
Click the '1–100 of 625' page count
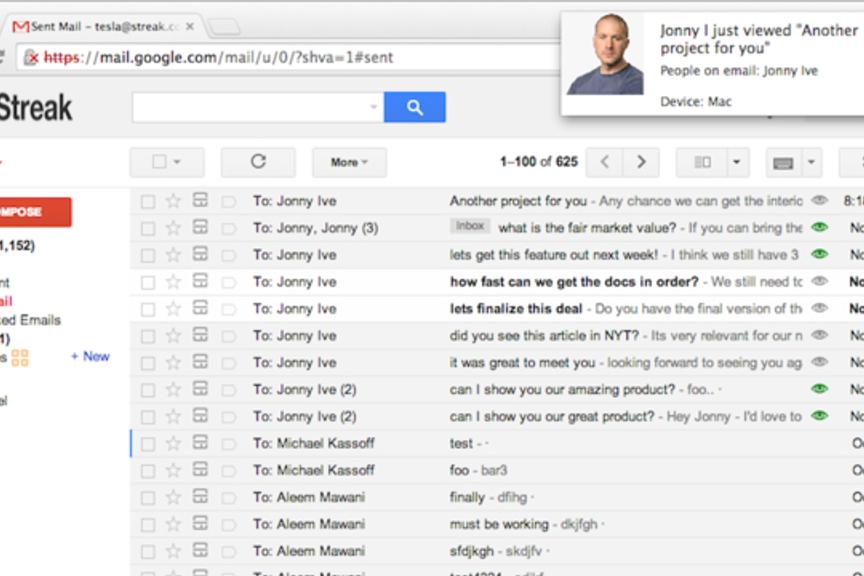[x=538, y=162]
